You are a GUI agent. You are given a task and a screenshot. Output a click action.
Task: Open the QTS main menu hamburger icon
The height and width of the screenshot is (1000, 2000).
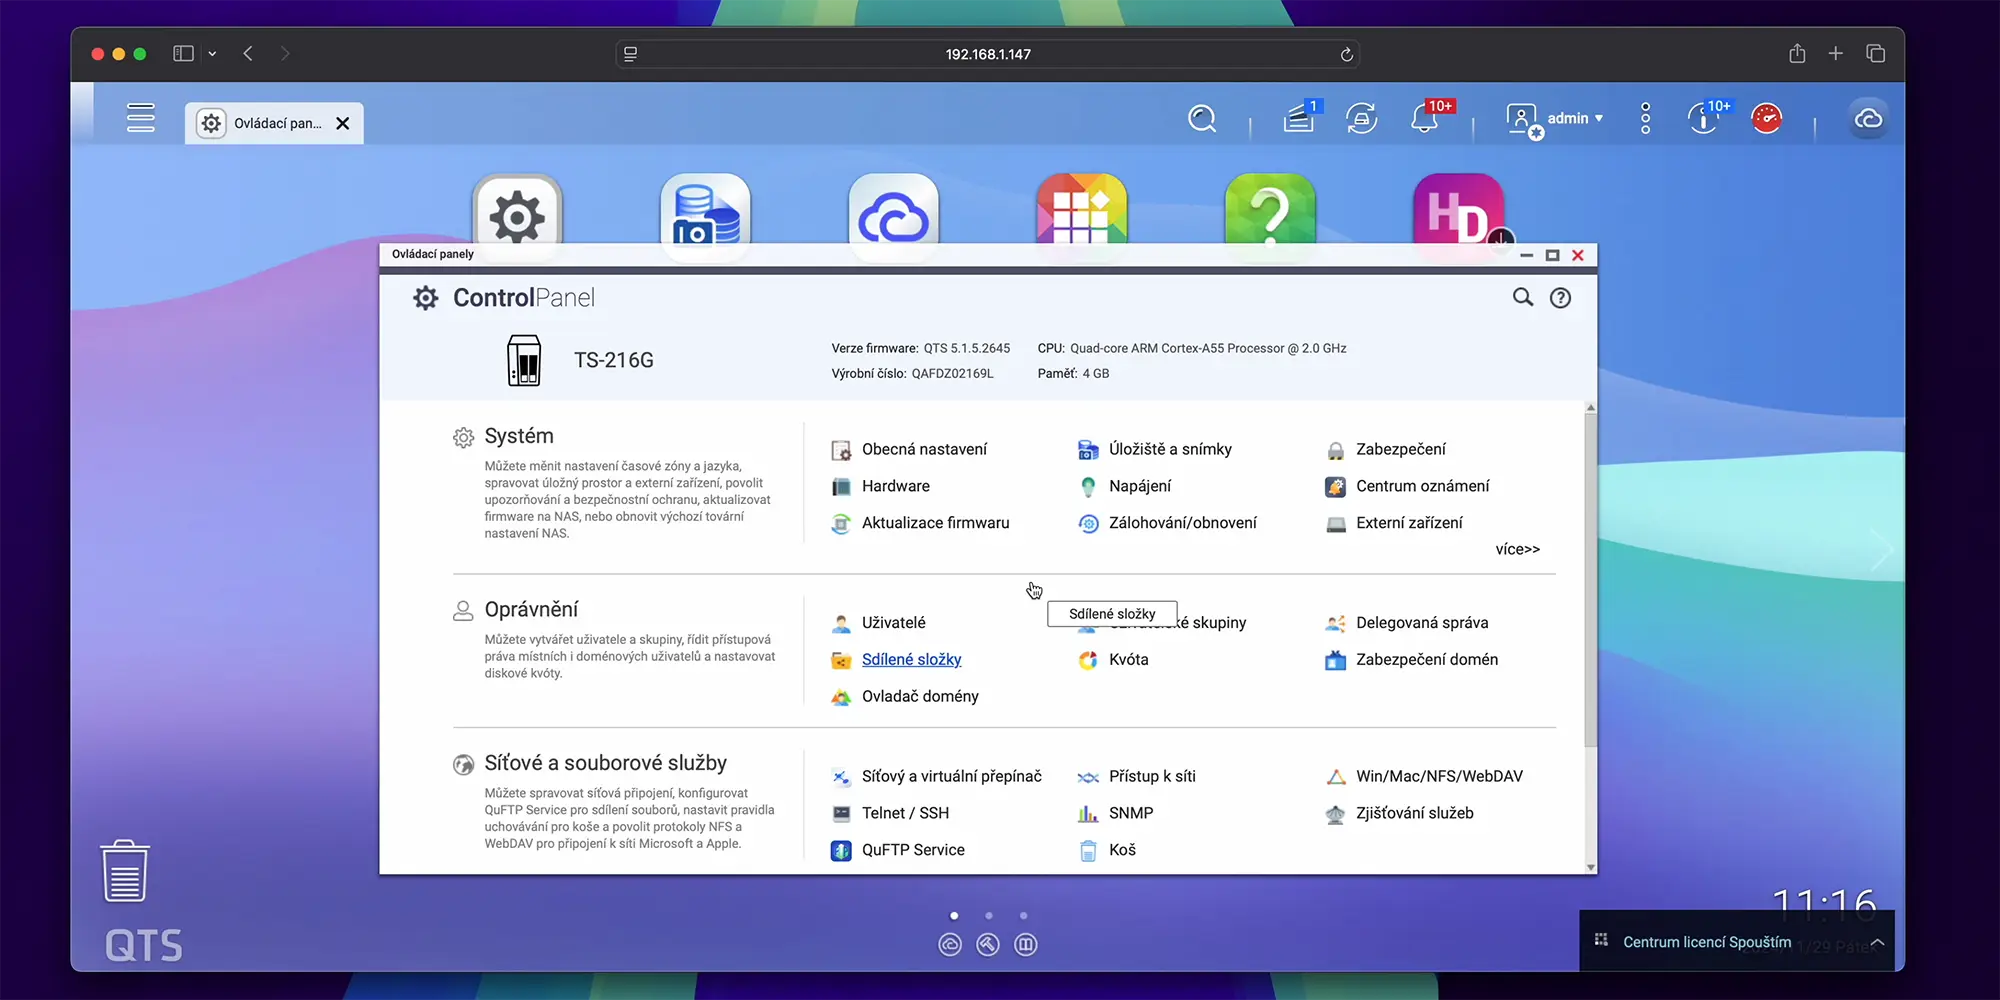coord(141,118)
